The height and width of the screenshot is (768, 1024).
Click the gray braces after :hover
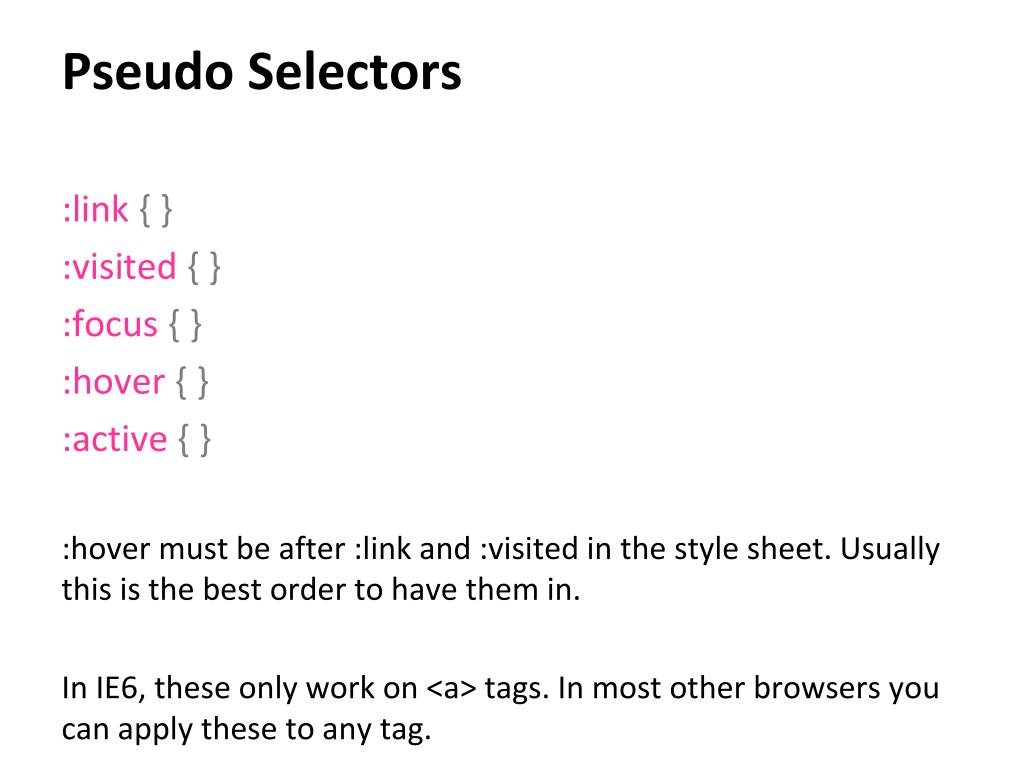coord(193,383)
